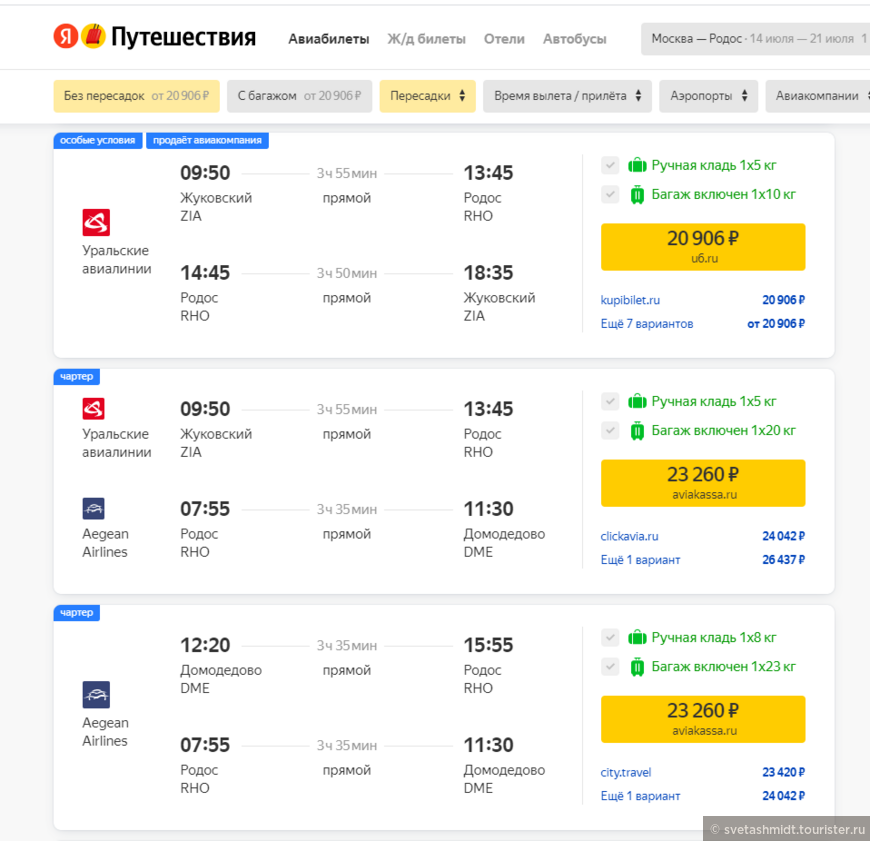This screenshot has width=870, height=841.
Task: Buy ticket for 20 906 ₽ at u6.ru
Action: point(703,247)
